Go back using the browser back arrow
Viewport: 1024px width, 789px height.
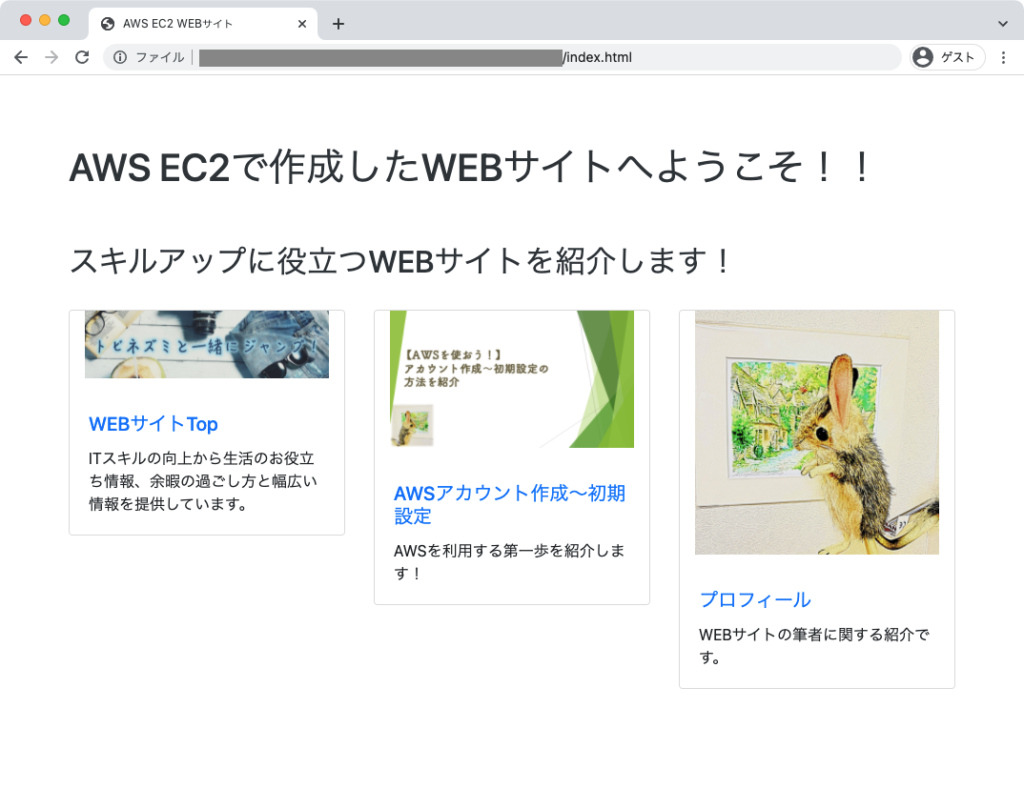click(x=21, y=57)
